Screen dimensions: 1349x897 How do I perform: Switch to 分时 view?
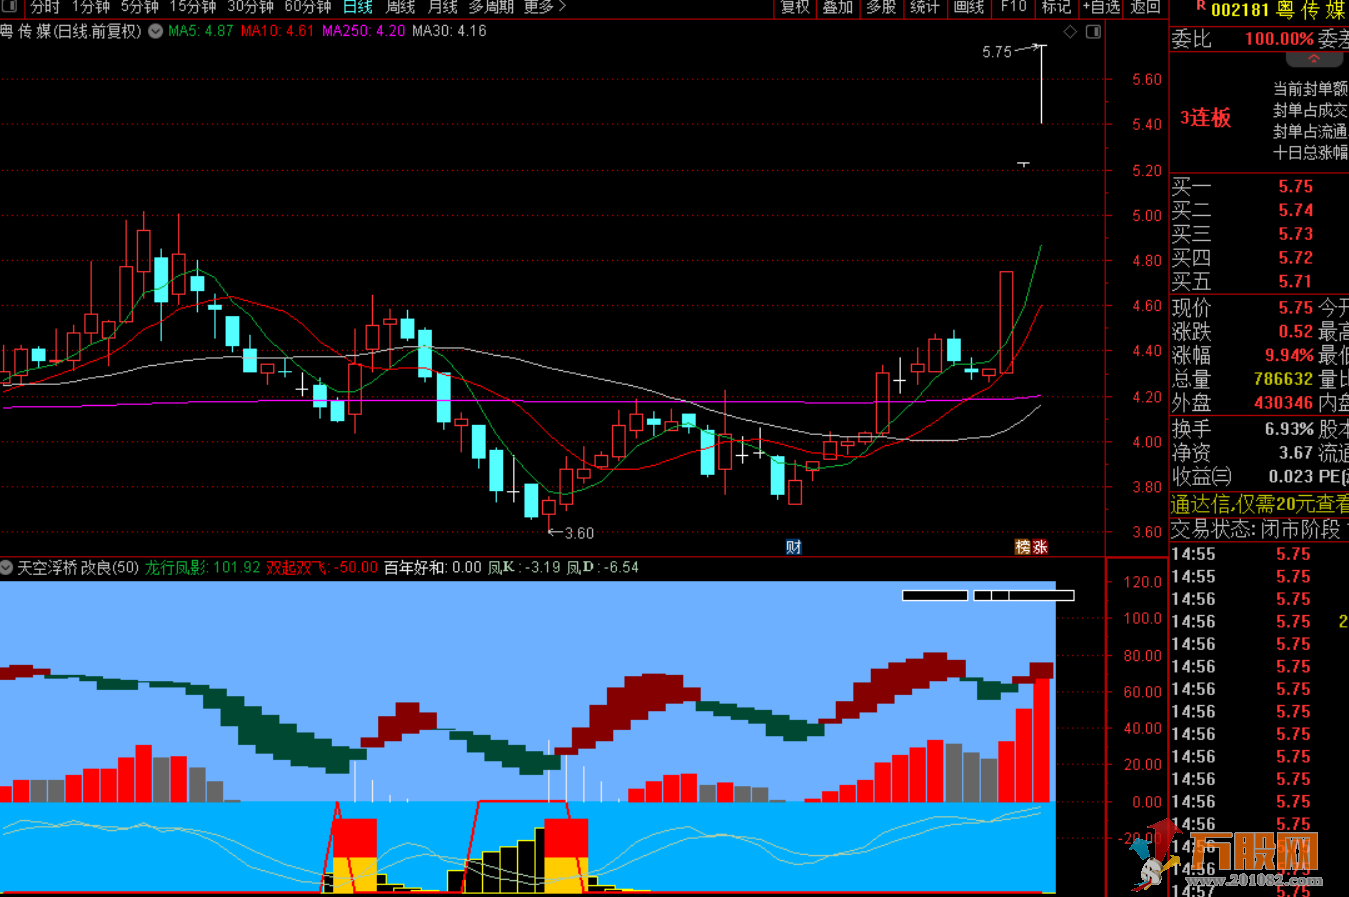tap(44, 7)
